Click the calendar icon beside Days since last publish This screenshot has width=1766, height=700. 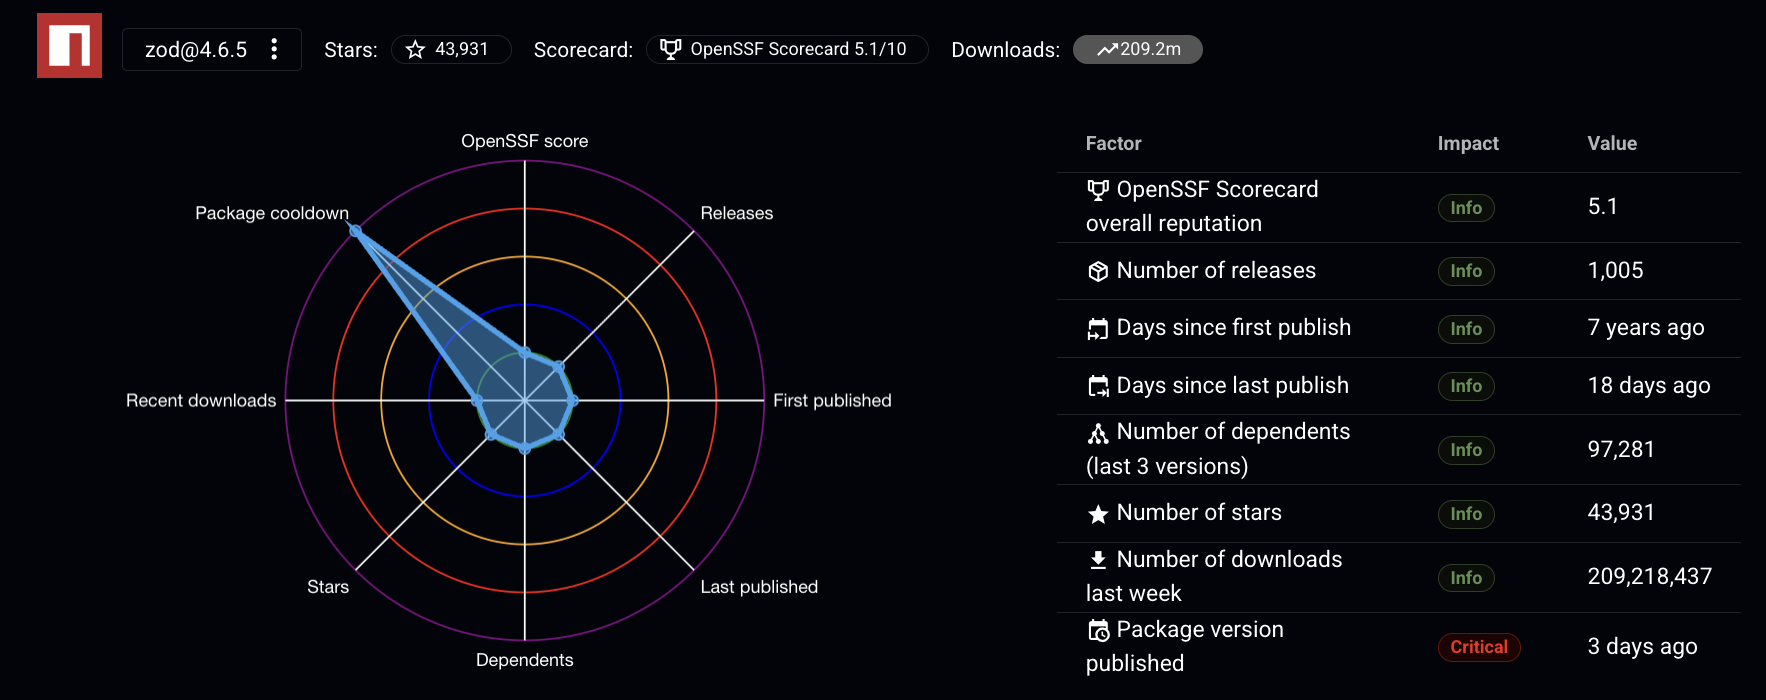1098,386
